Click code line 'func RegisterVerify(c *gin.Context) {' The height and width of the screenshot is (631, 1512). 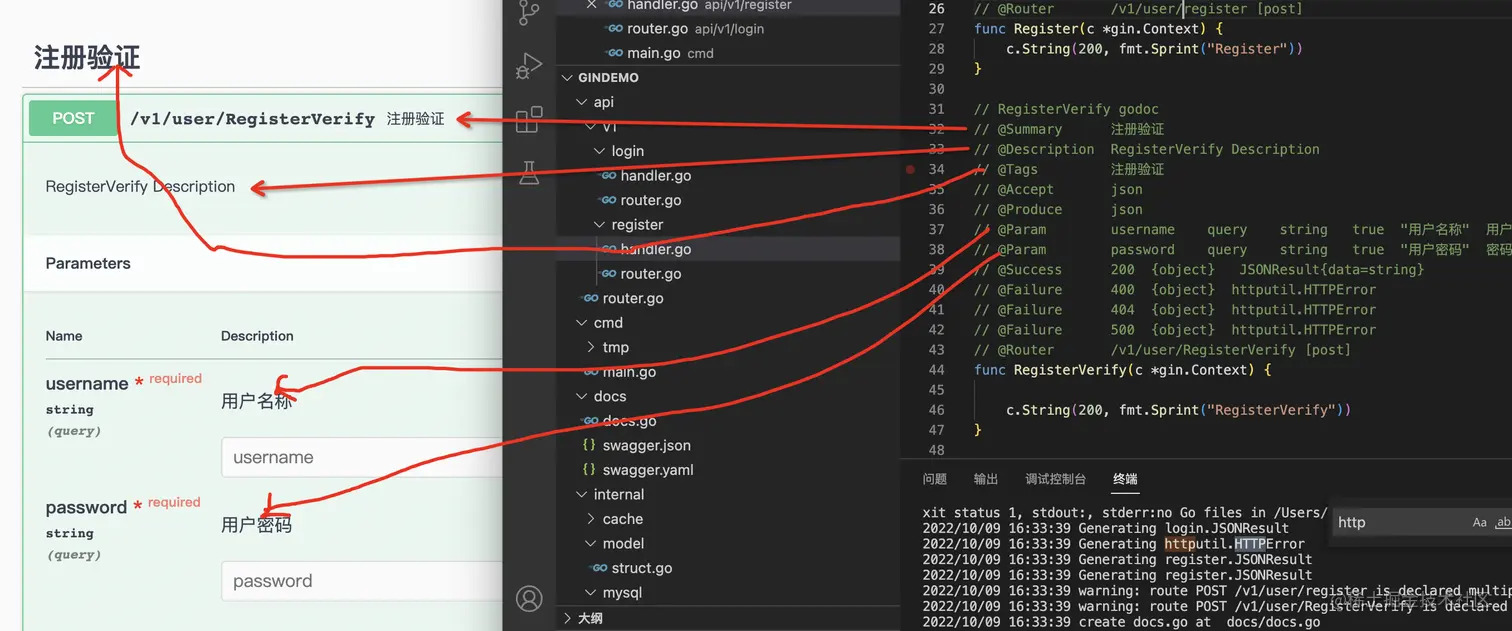1122,370
